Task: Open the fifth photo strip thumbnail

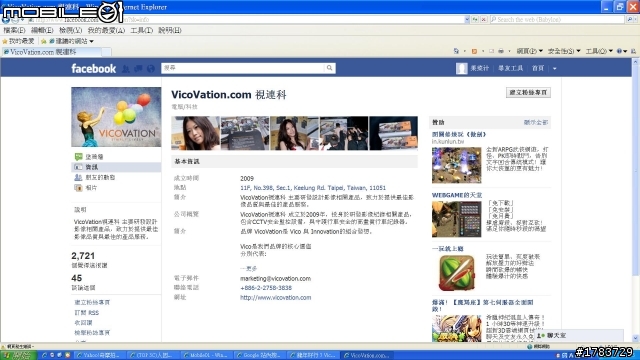Action: (393, 133)
